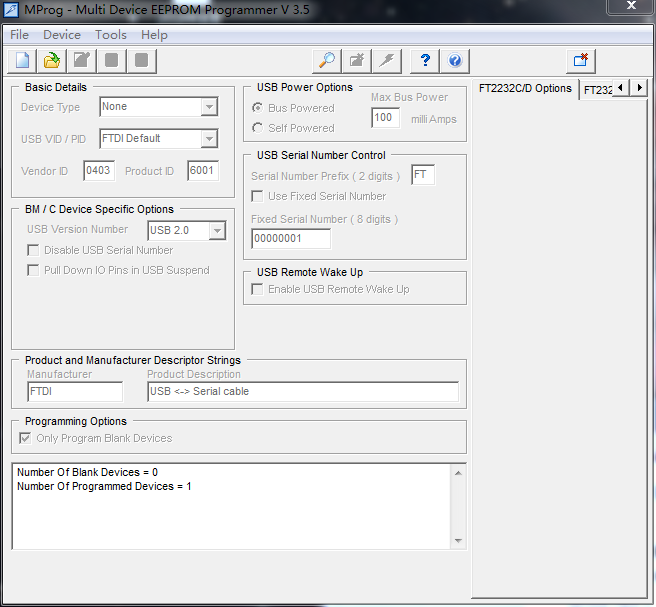
Task: Scan for devices using the magnifier icon
Action: pyautogui.click(x=327, y=61)
